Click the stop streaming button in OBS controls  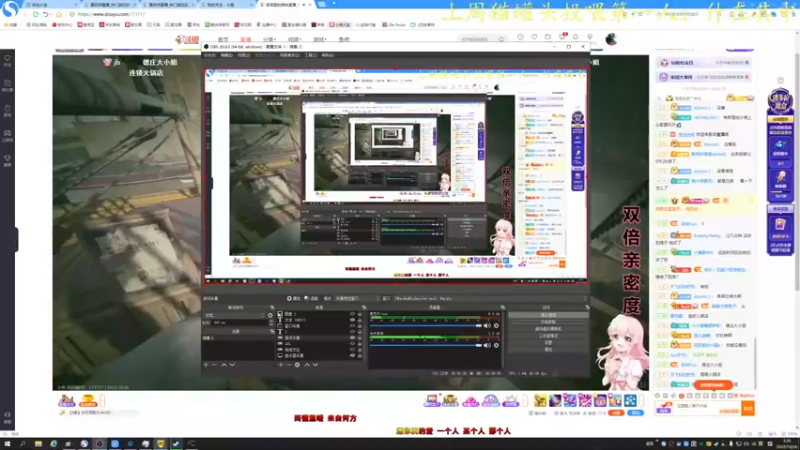pos(548,315)
